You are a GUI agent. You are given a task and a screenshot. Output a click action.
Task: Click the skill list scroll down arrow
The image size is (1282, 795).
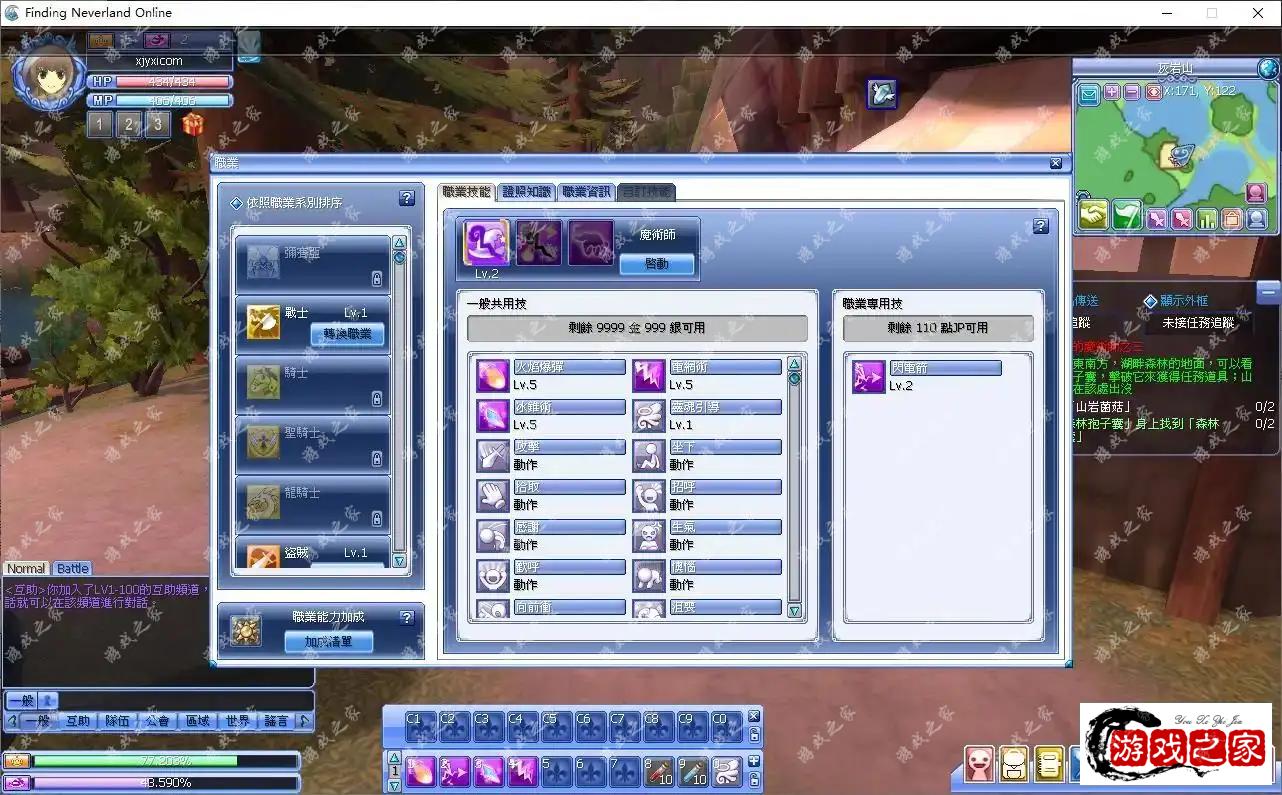pos(795,610)
